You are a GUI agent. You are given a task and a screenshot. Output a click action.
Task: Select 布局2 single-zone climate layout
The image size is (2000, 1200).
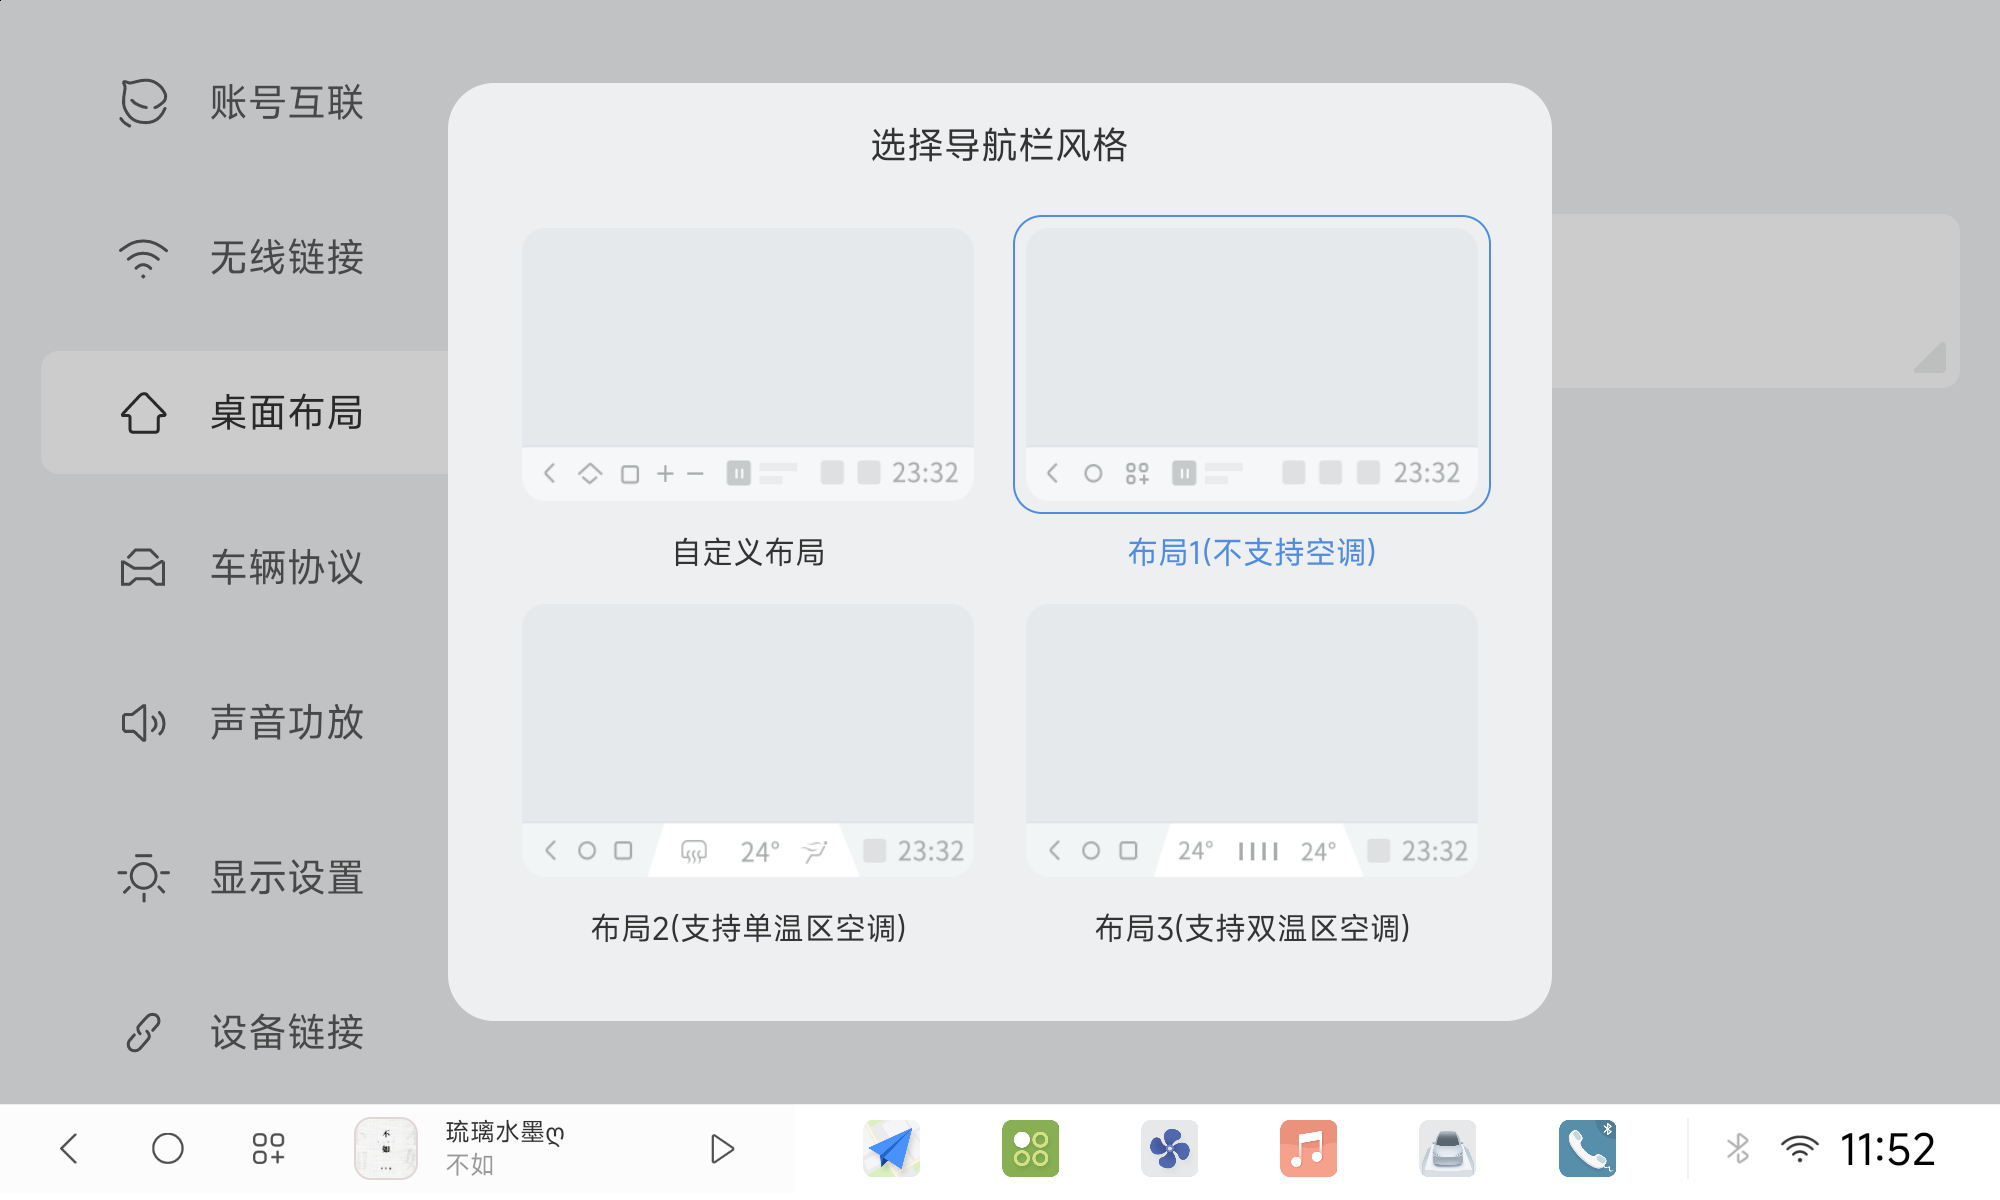749,740
